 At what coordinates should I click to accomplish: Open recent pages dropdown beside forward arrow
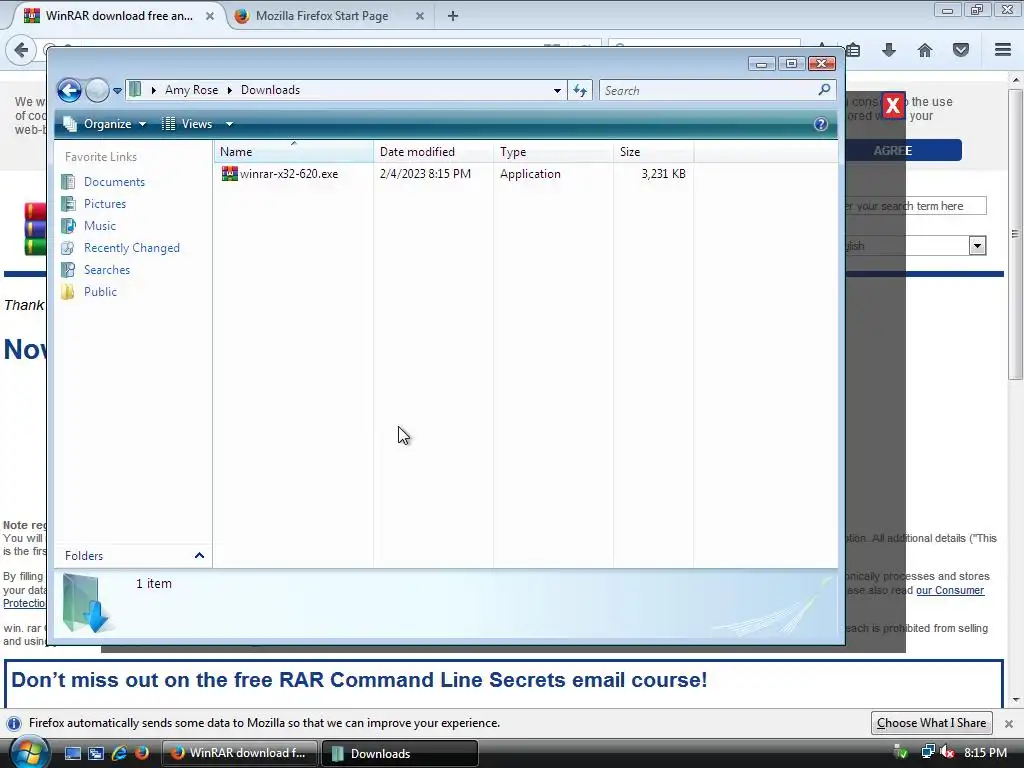coord(118,91)
